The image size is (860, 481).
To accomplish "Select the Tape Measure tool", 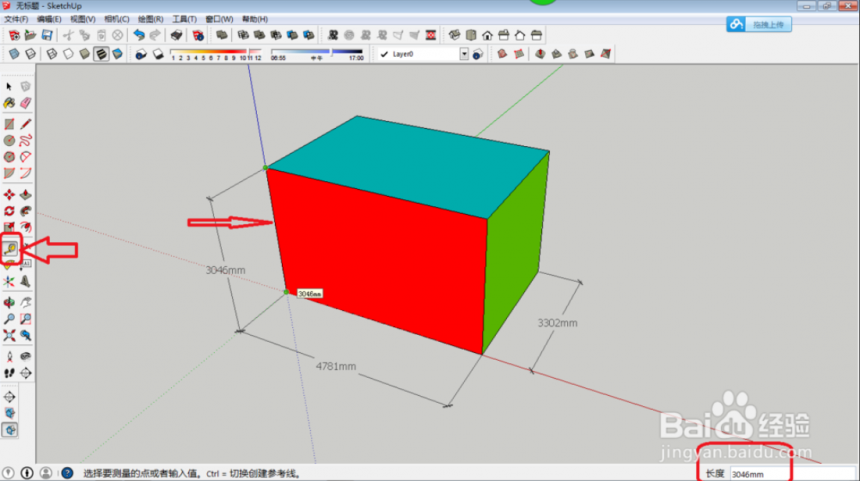I will coord(10,250).
